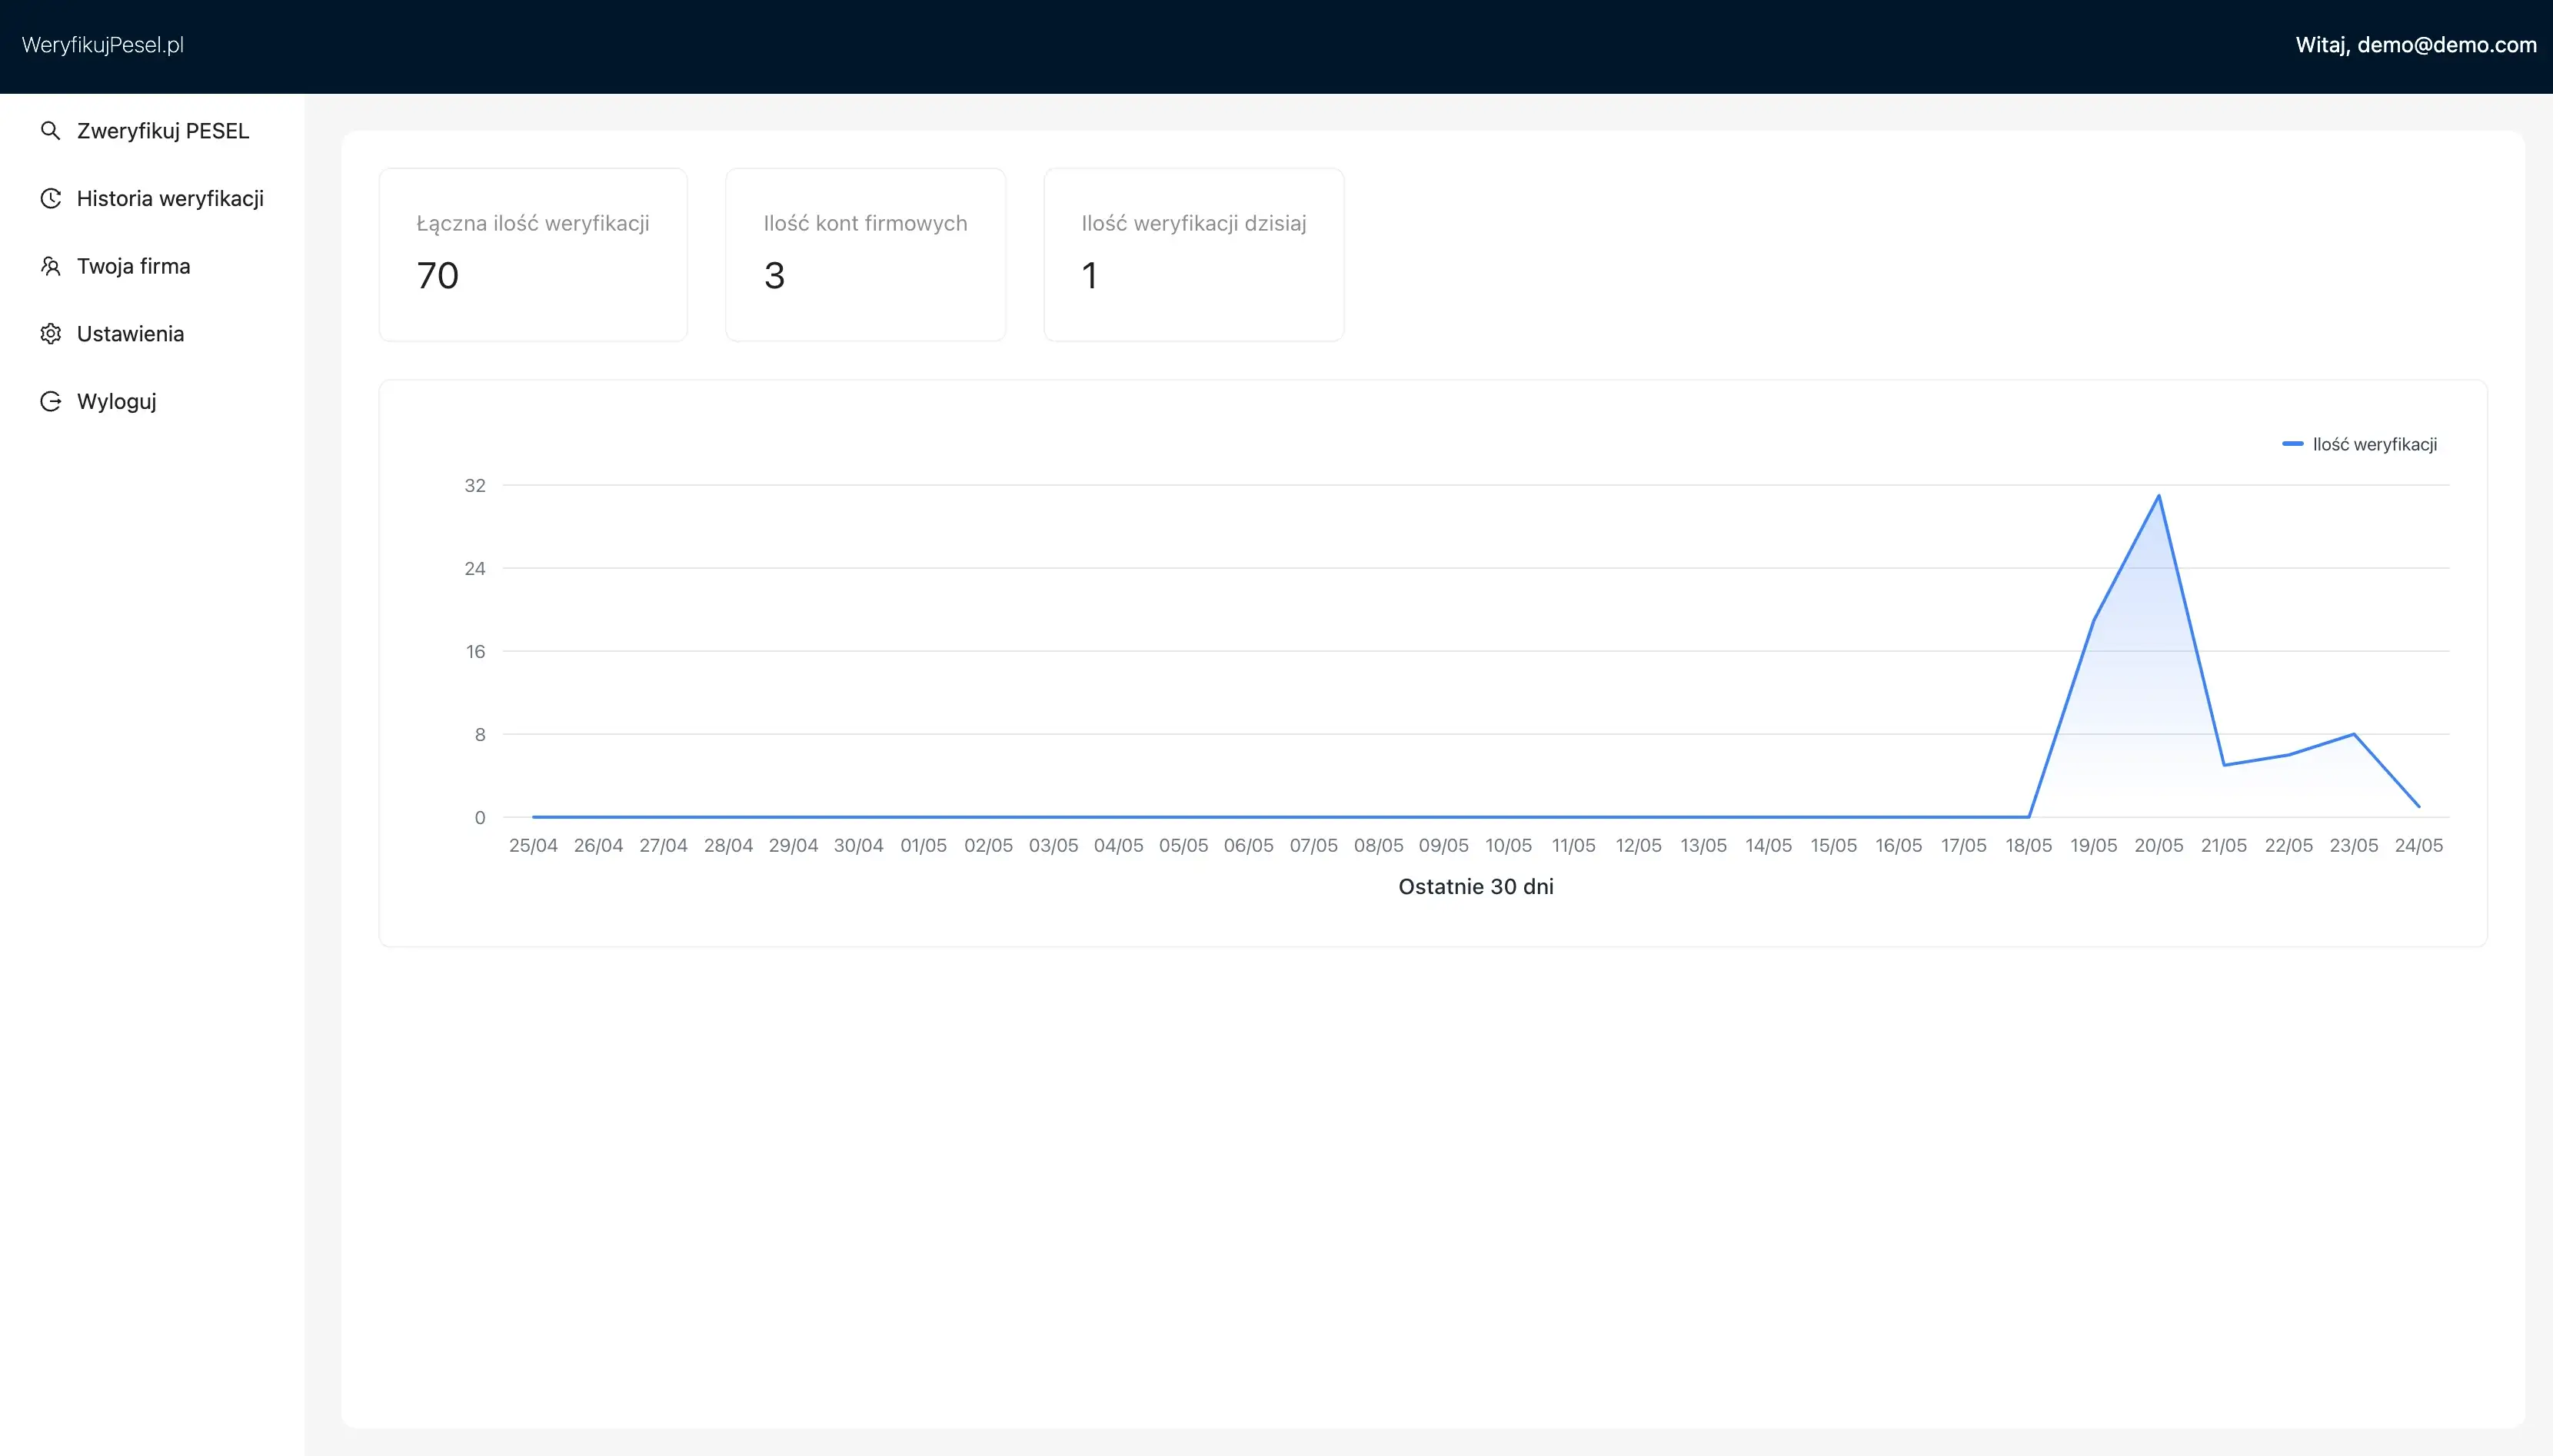The width and height of the screenshot is (2553, 1456).
Task: Select the magnifying glass icon next to Zweryfikuj PESEL
Action: click(x=50, y=130)
